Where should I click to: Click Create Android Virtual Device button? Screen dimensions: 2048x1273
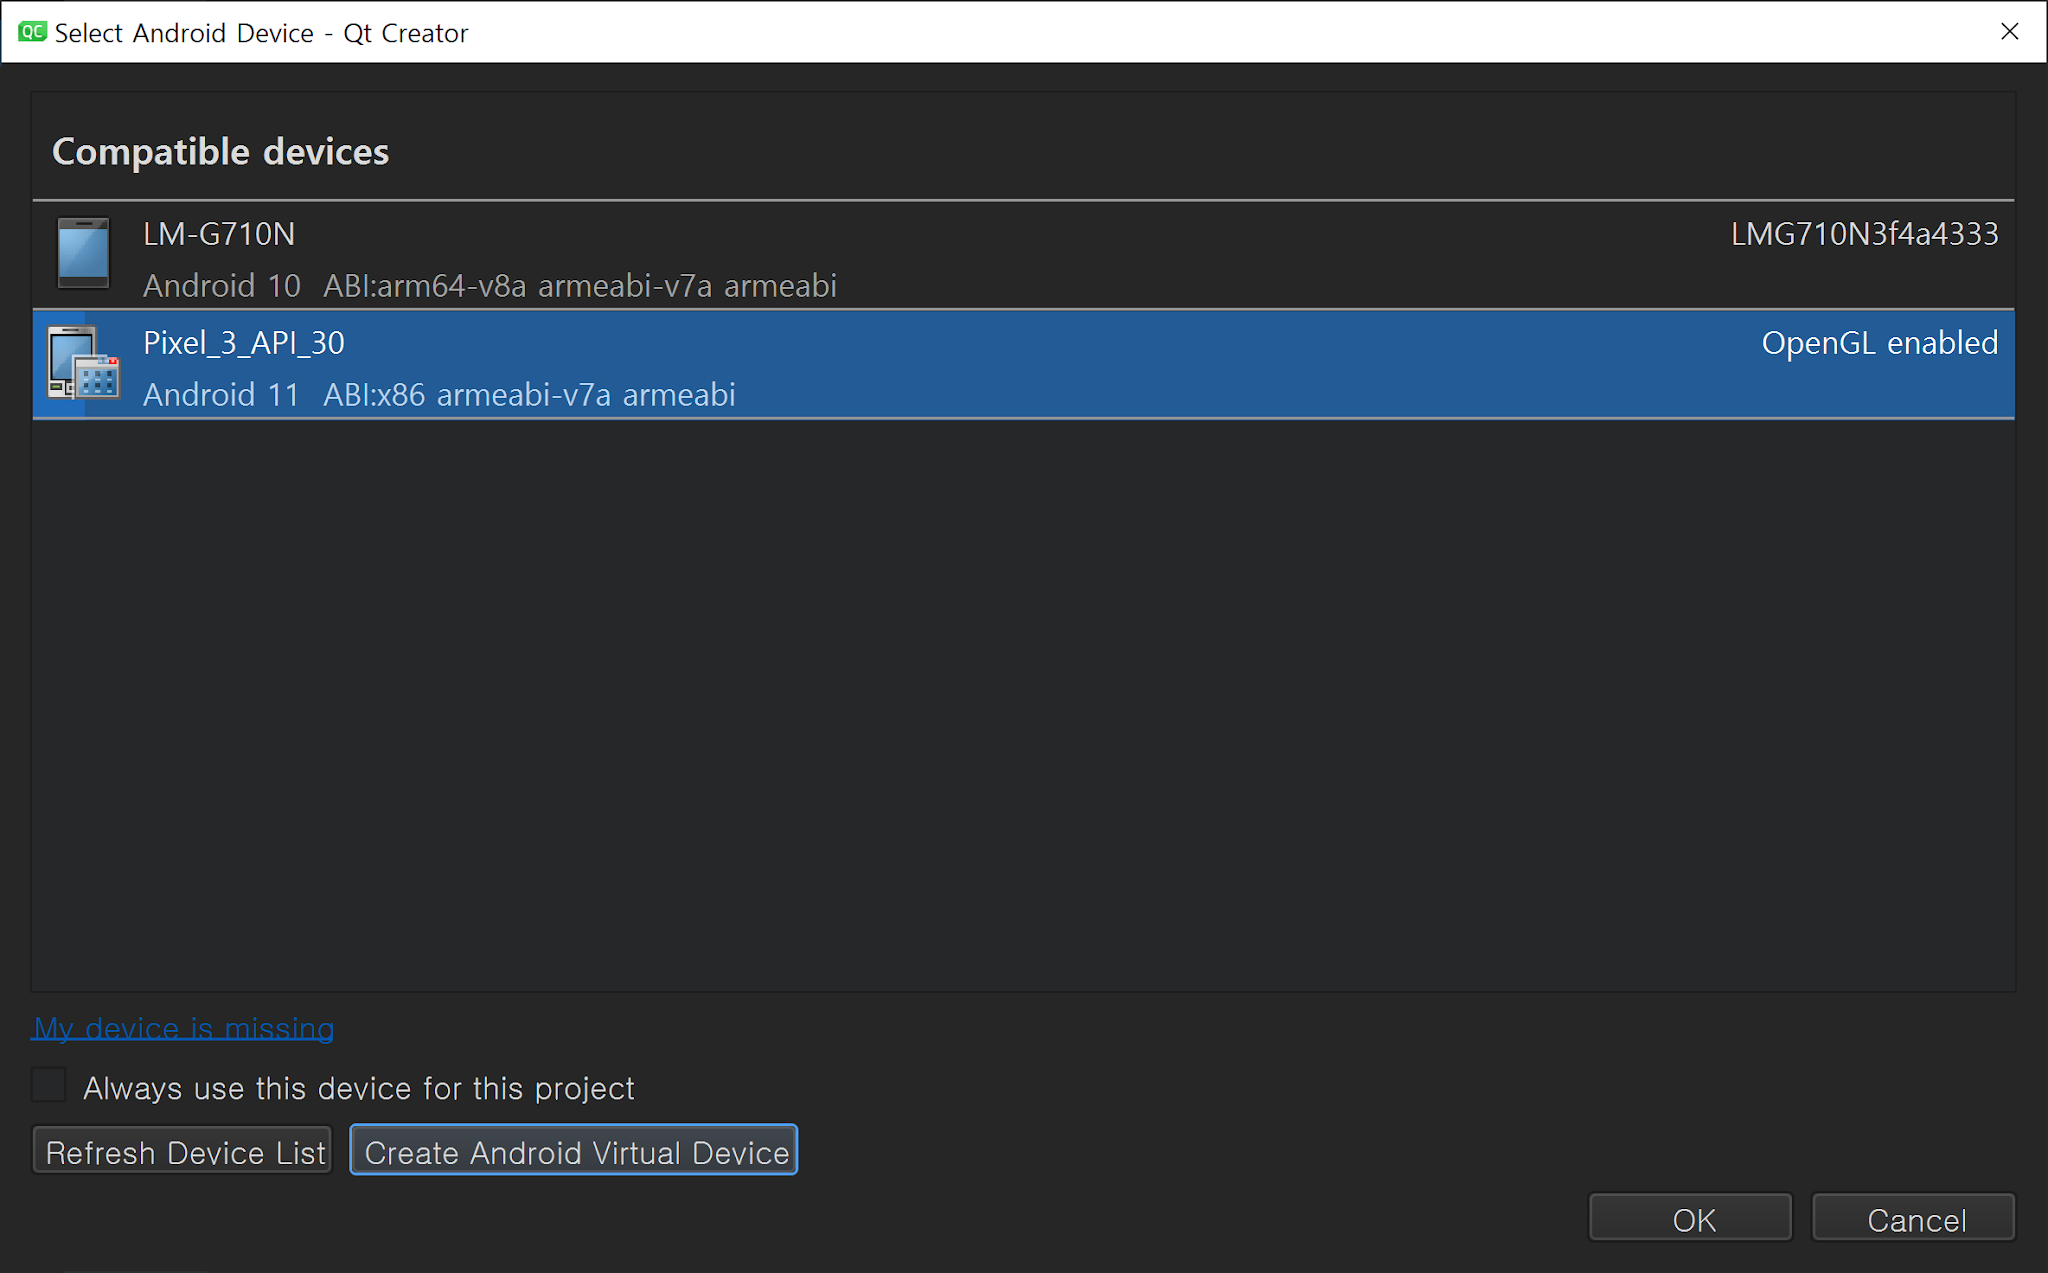(574, 1151)
